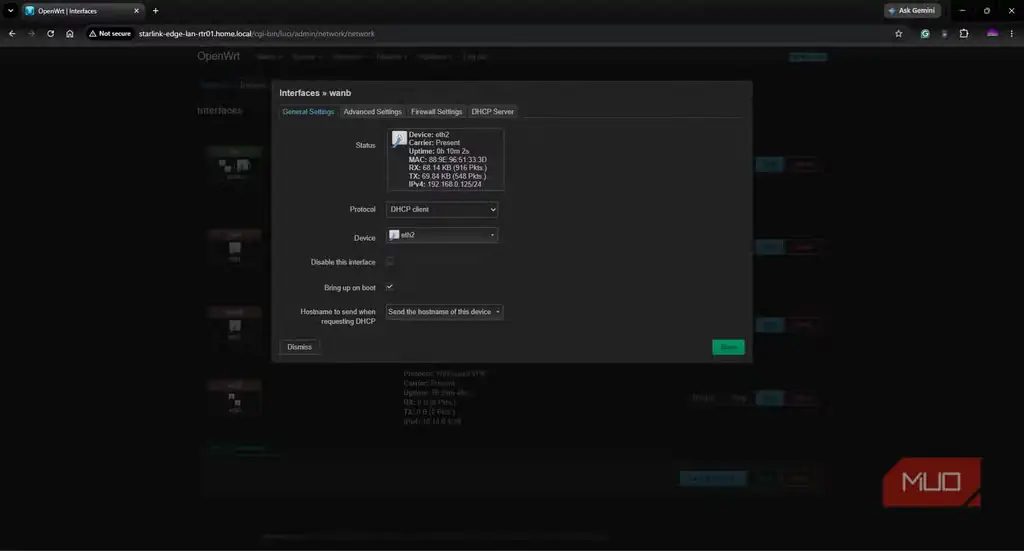This screenshot has width=1024, height=551.
Task: Open the Hostname to send dropdown
Action: point(444,312)
